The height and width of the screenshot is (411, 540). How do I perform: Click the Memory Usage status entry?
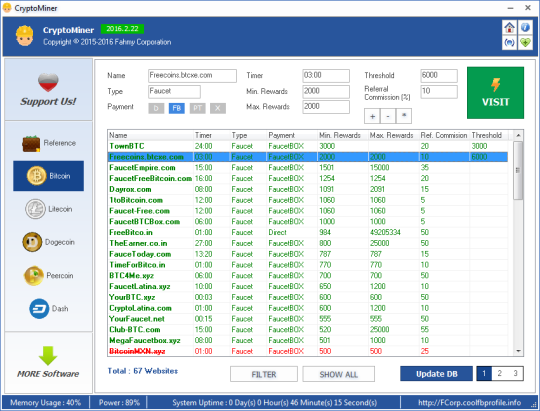pos(45,402)
